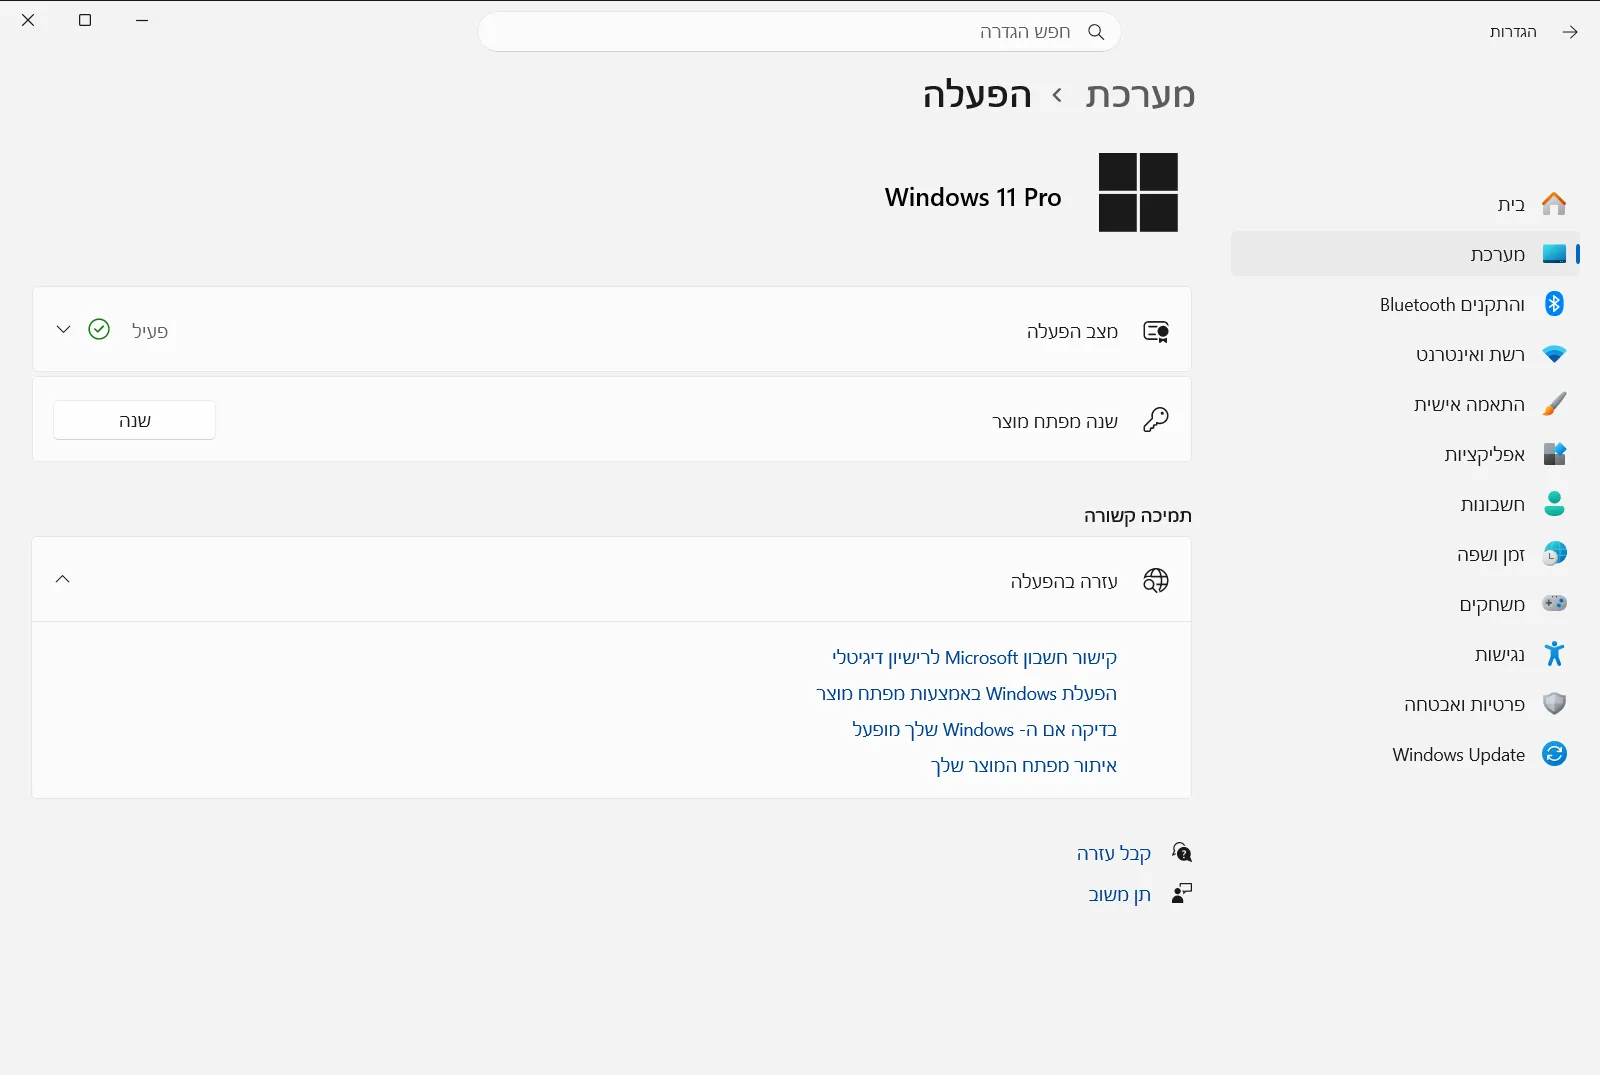Open the משחקים sidebar item
Image resolution: width=1600 pixels, height=1075 pixels.
click(1405, 604)
